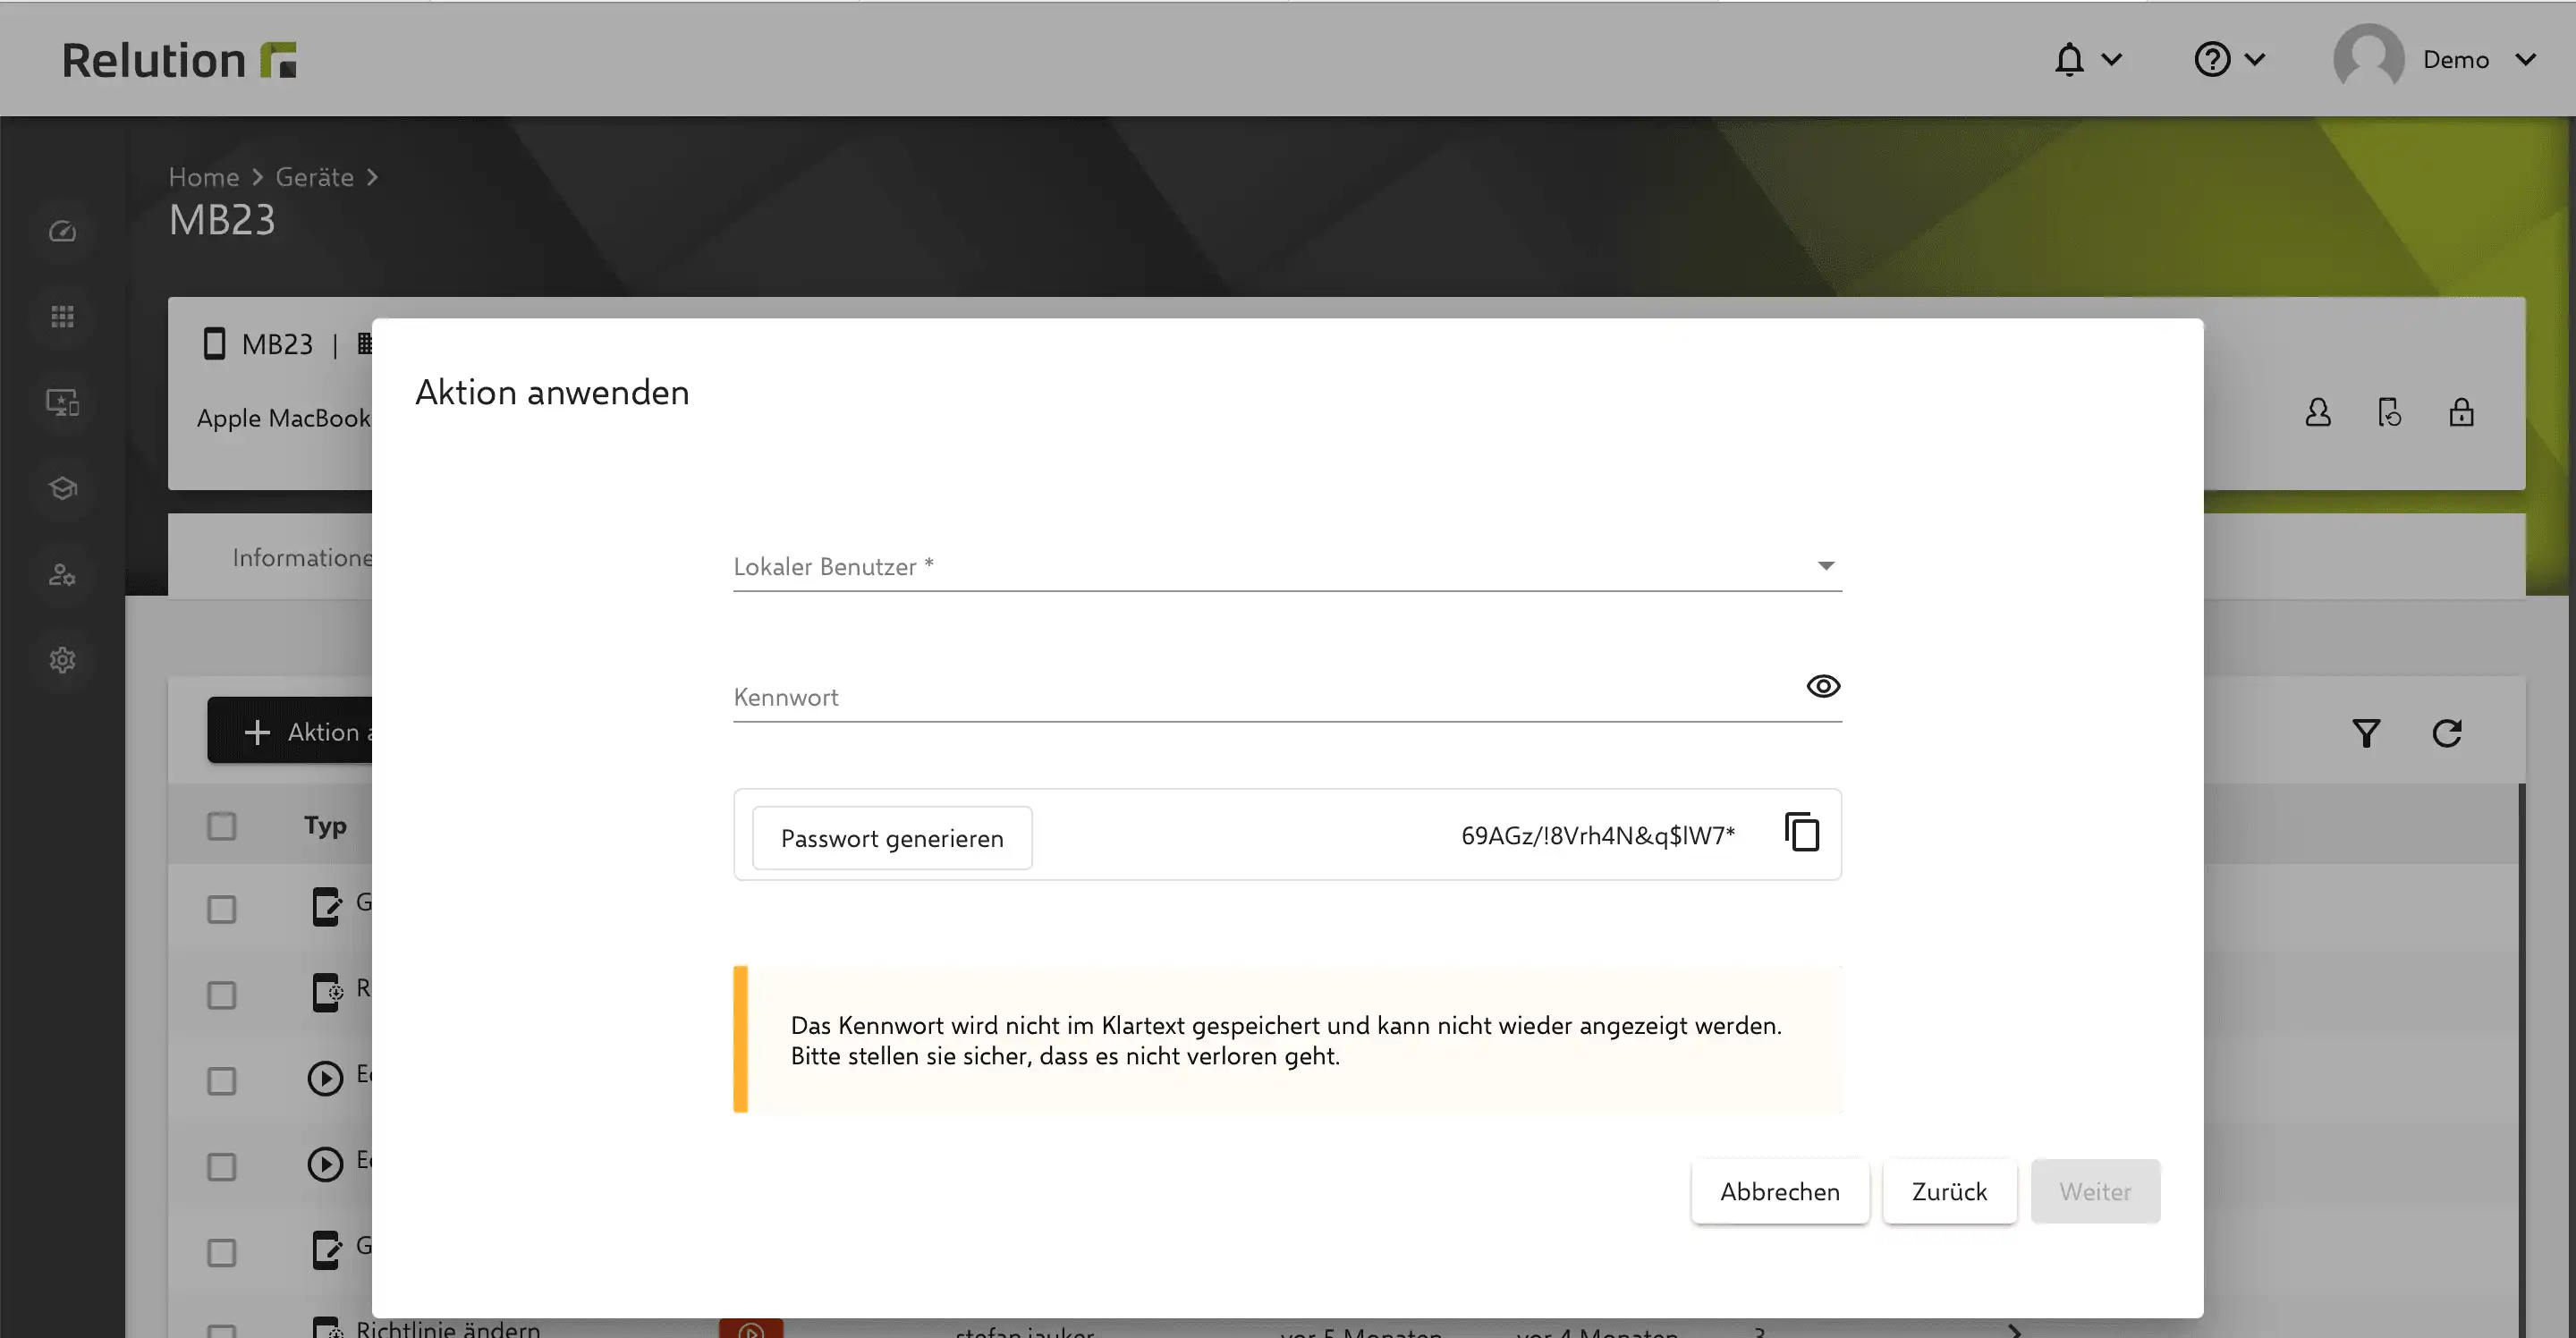
Task: Click the Typ column header
Action: point(325,825)
